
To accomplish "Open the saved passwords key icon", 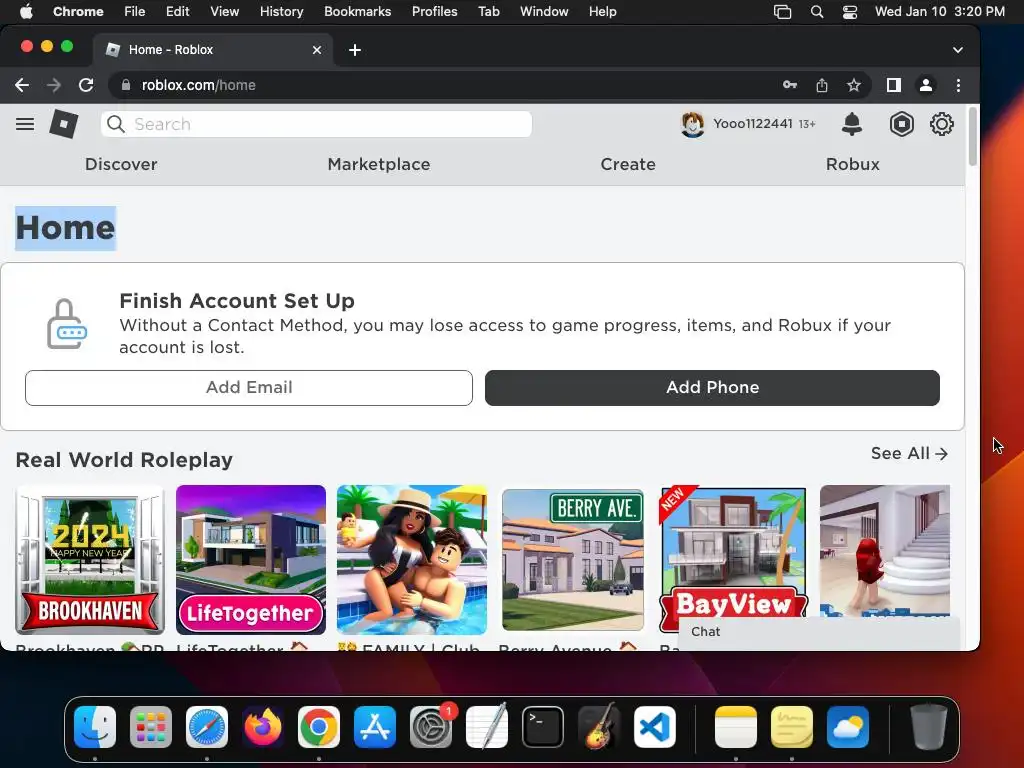I will pyautogui.click(x=790, y=85).
